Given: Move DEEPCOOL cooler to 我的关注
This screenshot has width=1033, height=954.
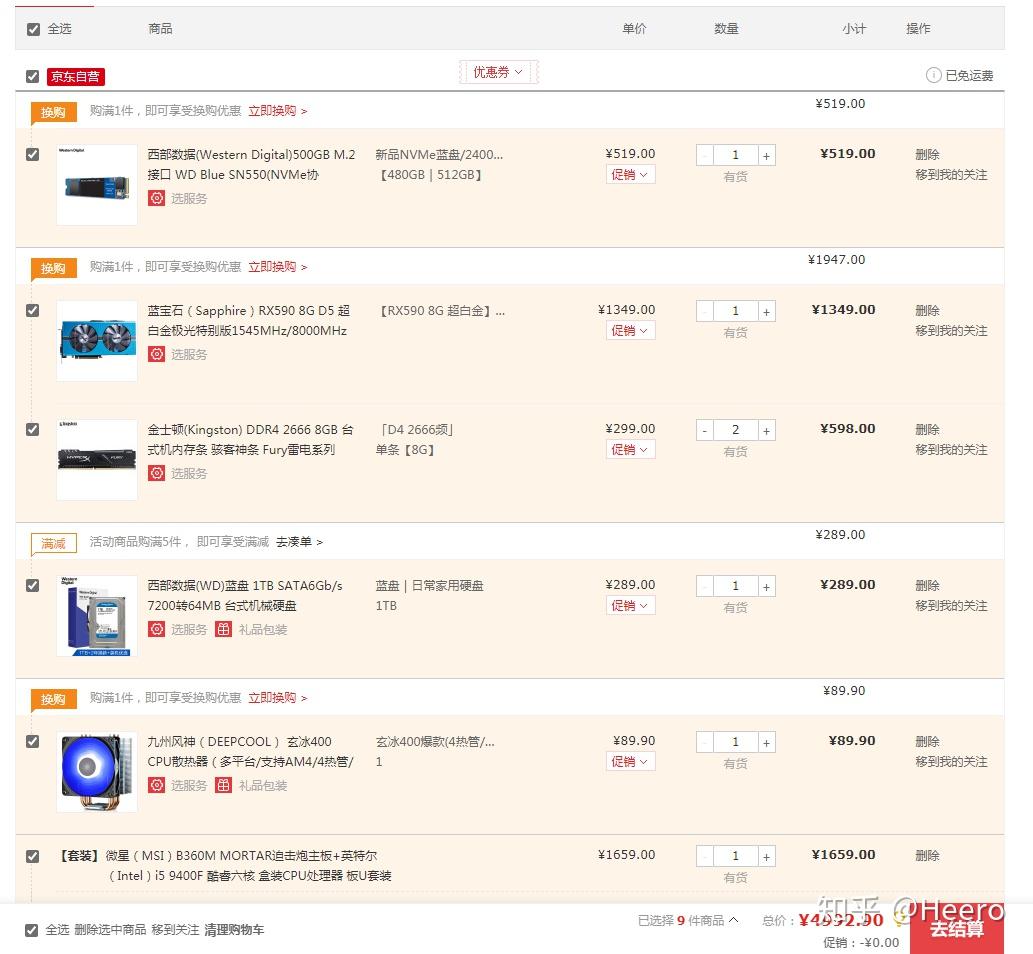Looking at the screenshot, I should [x=951, y=762].
